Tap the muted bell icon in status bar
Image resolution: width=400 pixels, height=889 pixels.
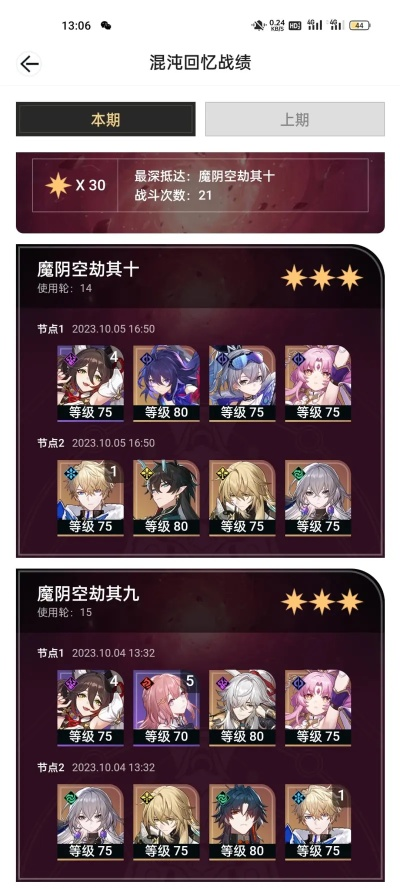[x=259, y=25]
